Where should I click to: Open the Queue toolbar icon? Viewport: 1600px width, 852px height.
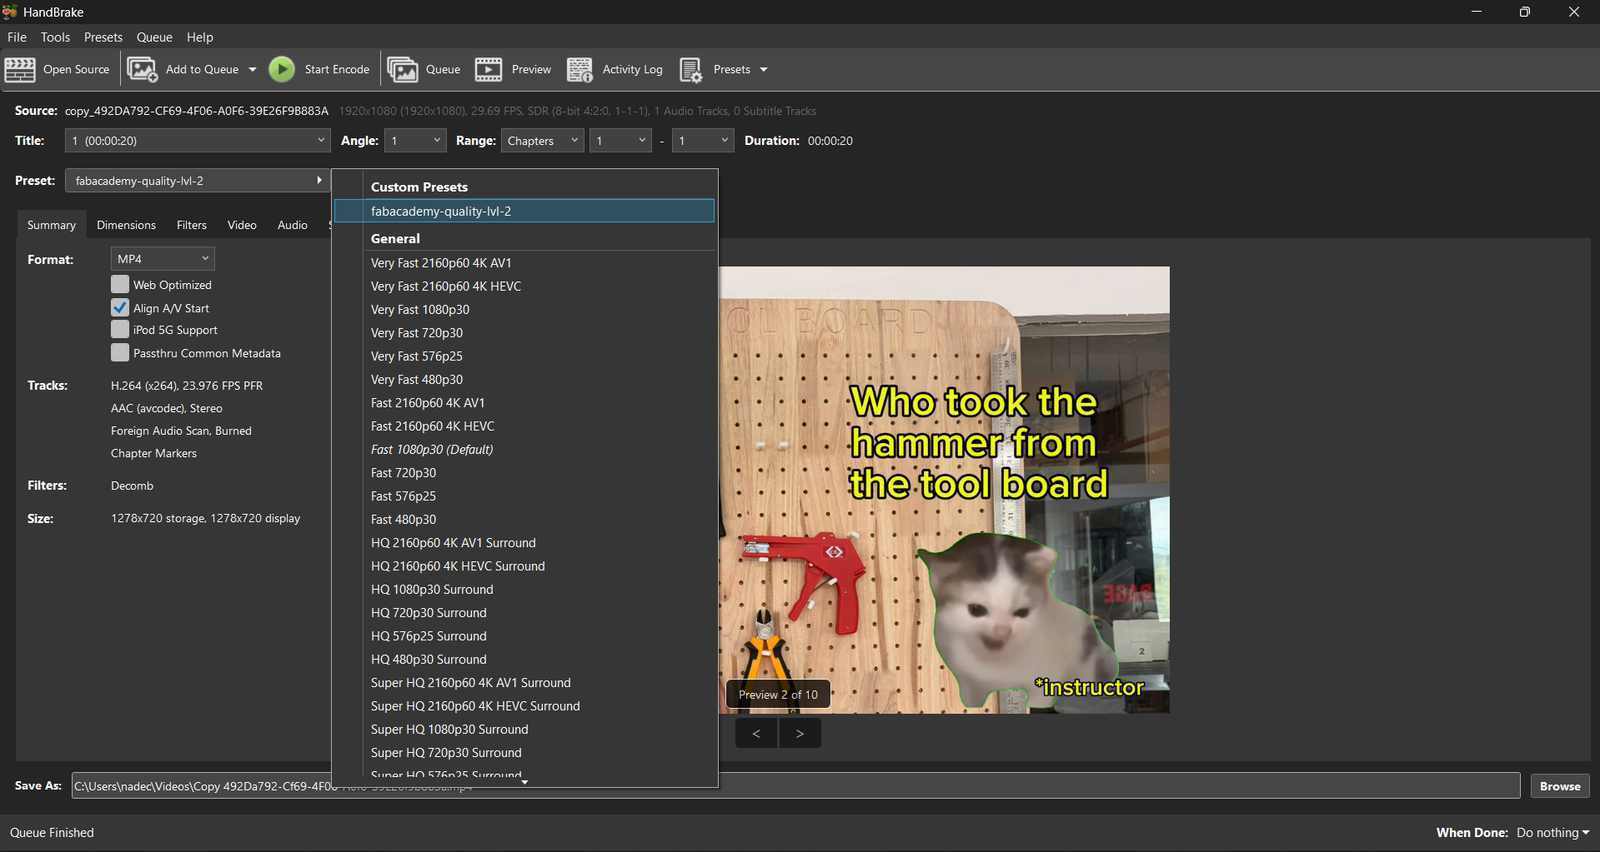pos(402,70)
